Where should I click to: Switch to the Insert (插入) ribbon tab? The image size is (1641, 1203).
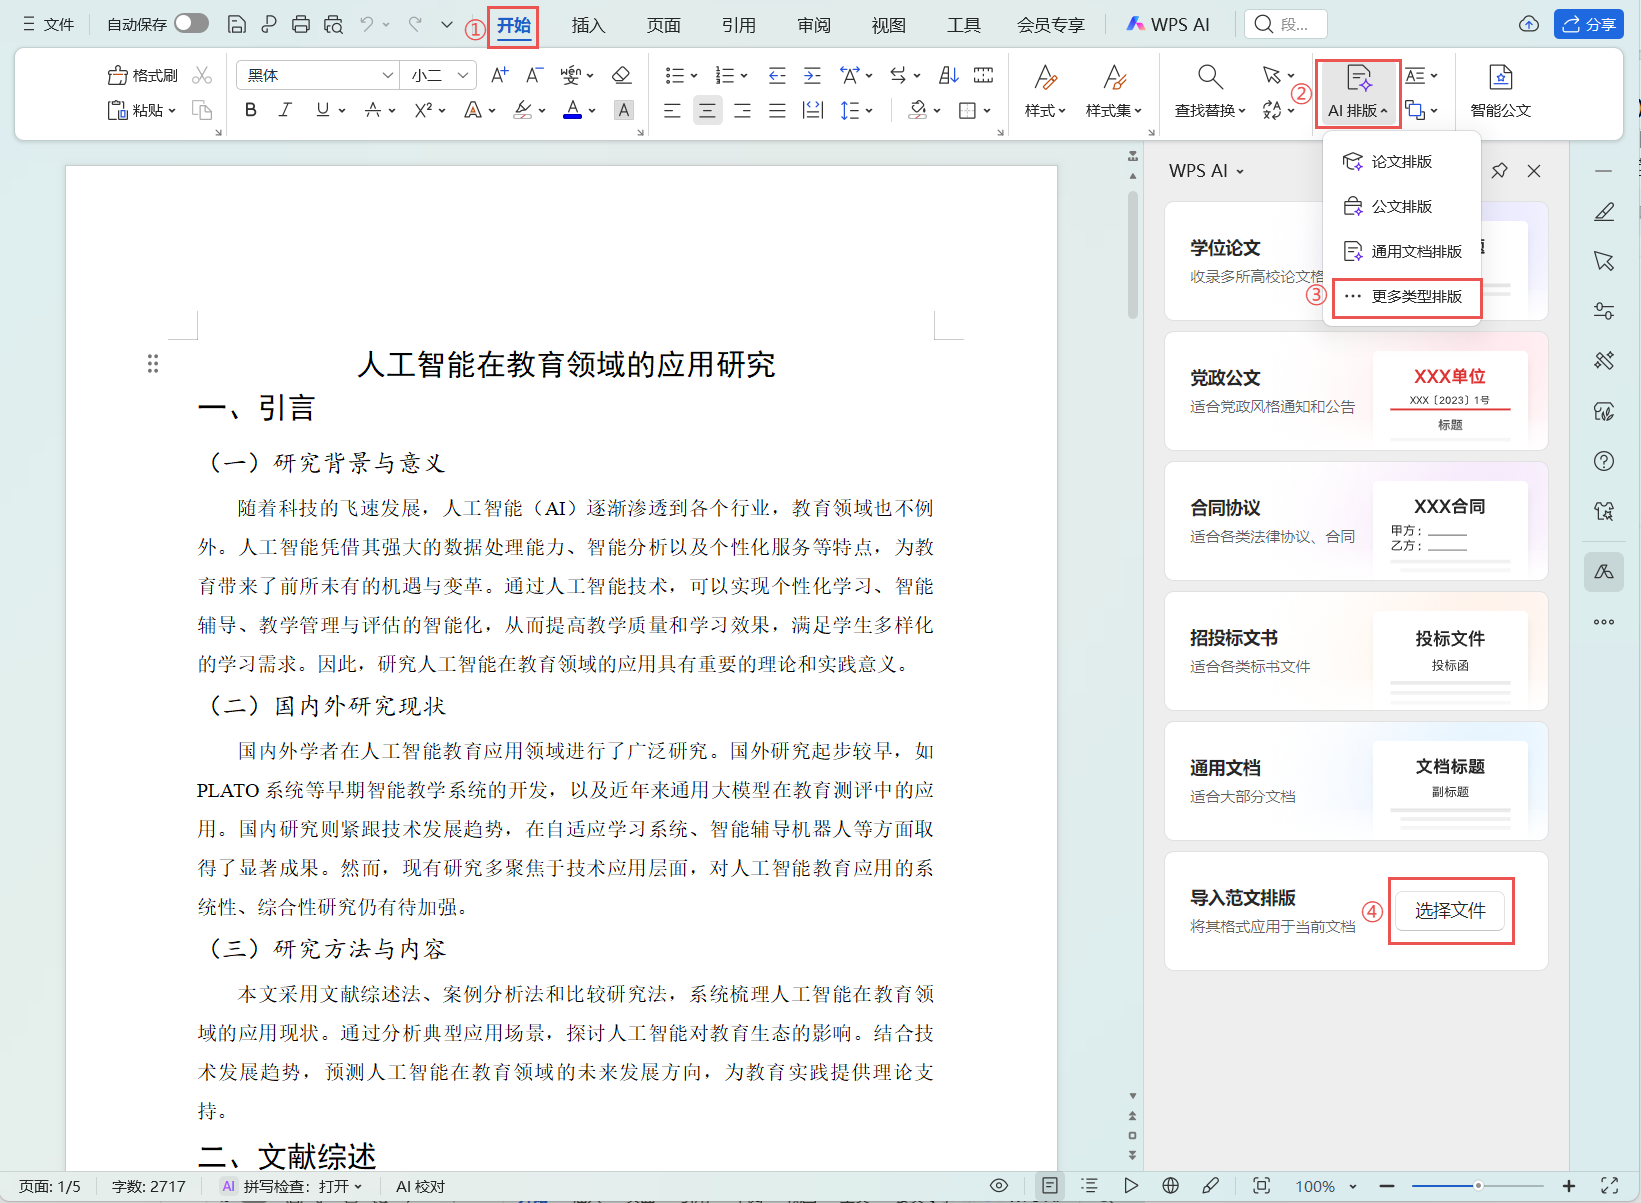click(x=588, y=25)
